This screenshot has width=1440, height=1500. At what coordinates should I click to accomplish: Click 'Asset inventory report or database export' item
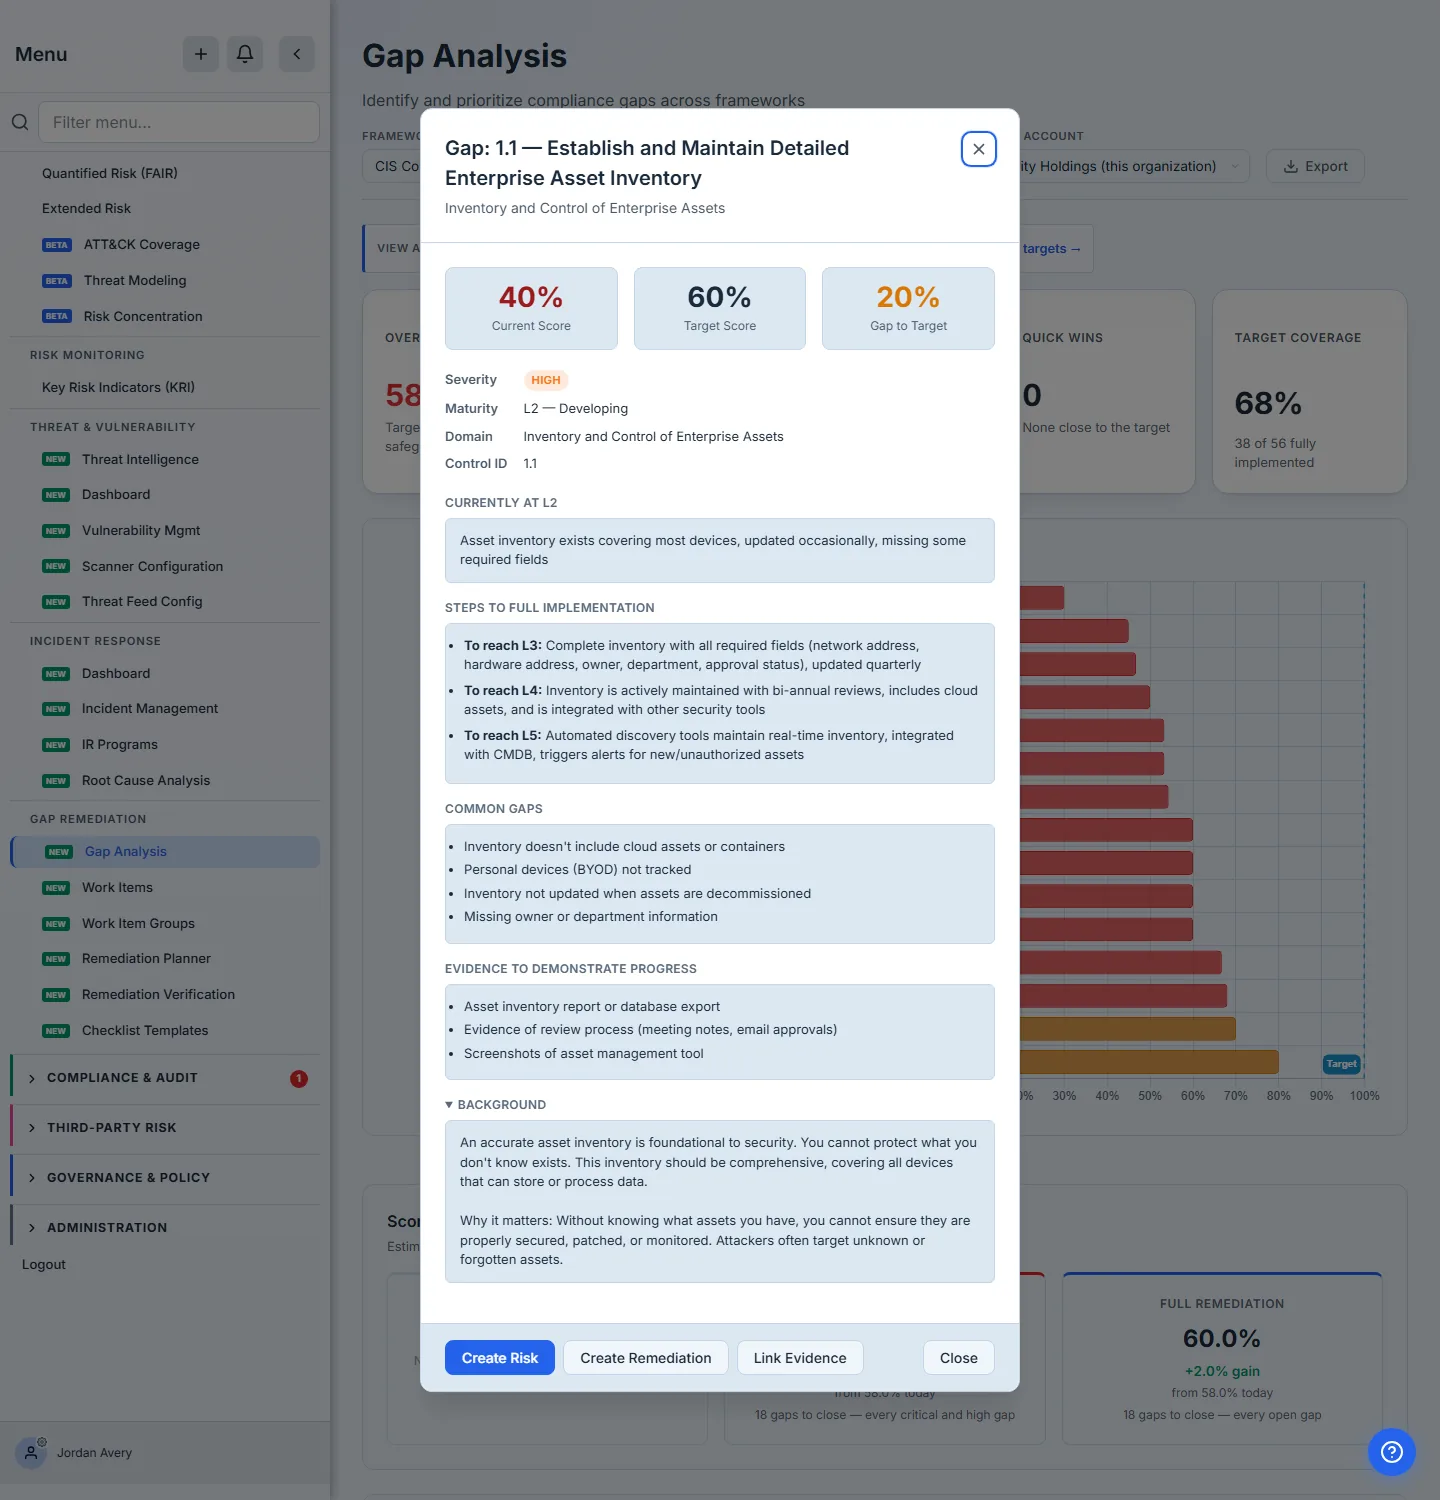click(592, 1007)
